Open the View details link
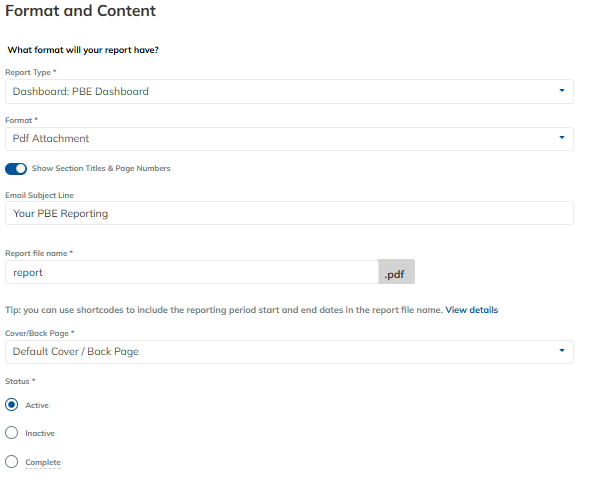This screenshot has width=592, height=478. [x=472, y=310]
